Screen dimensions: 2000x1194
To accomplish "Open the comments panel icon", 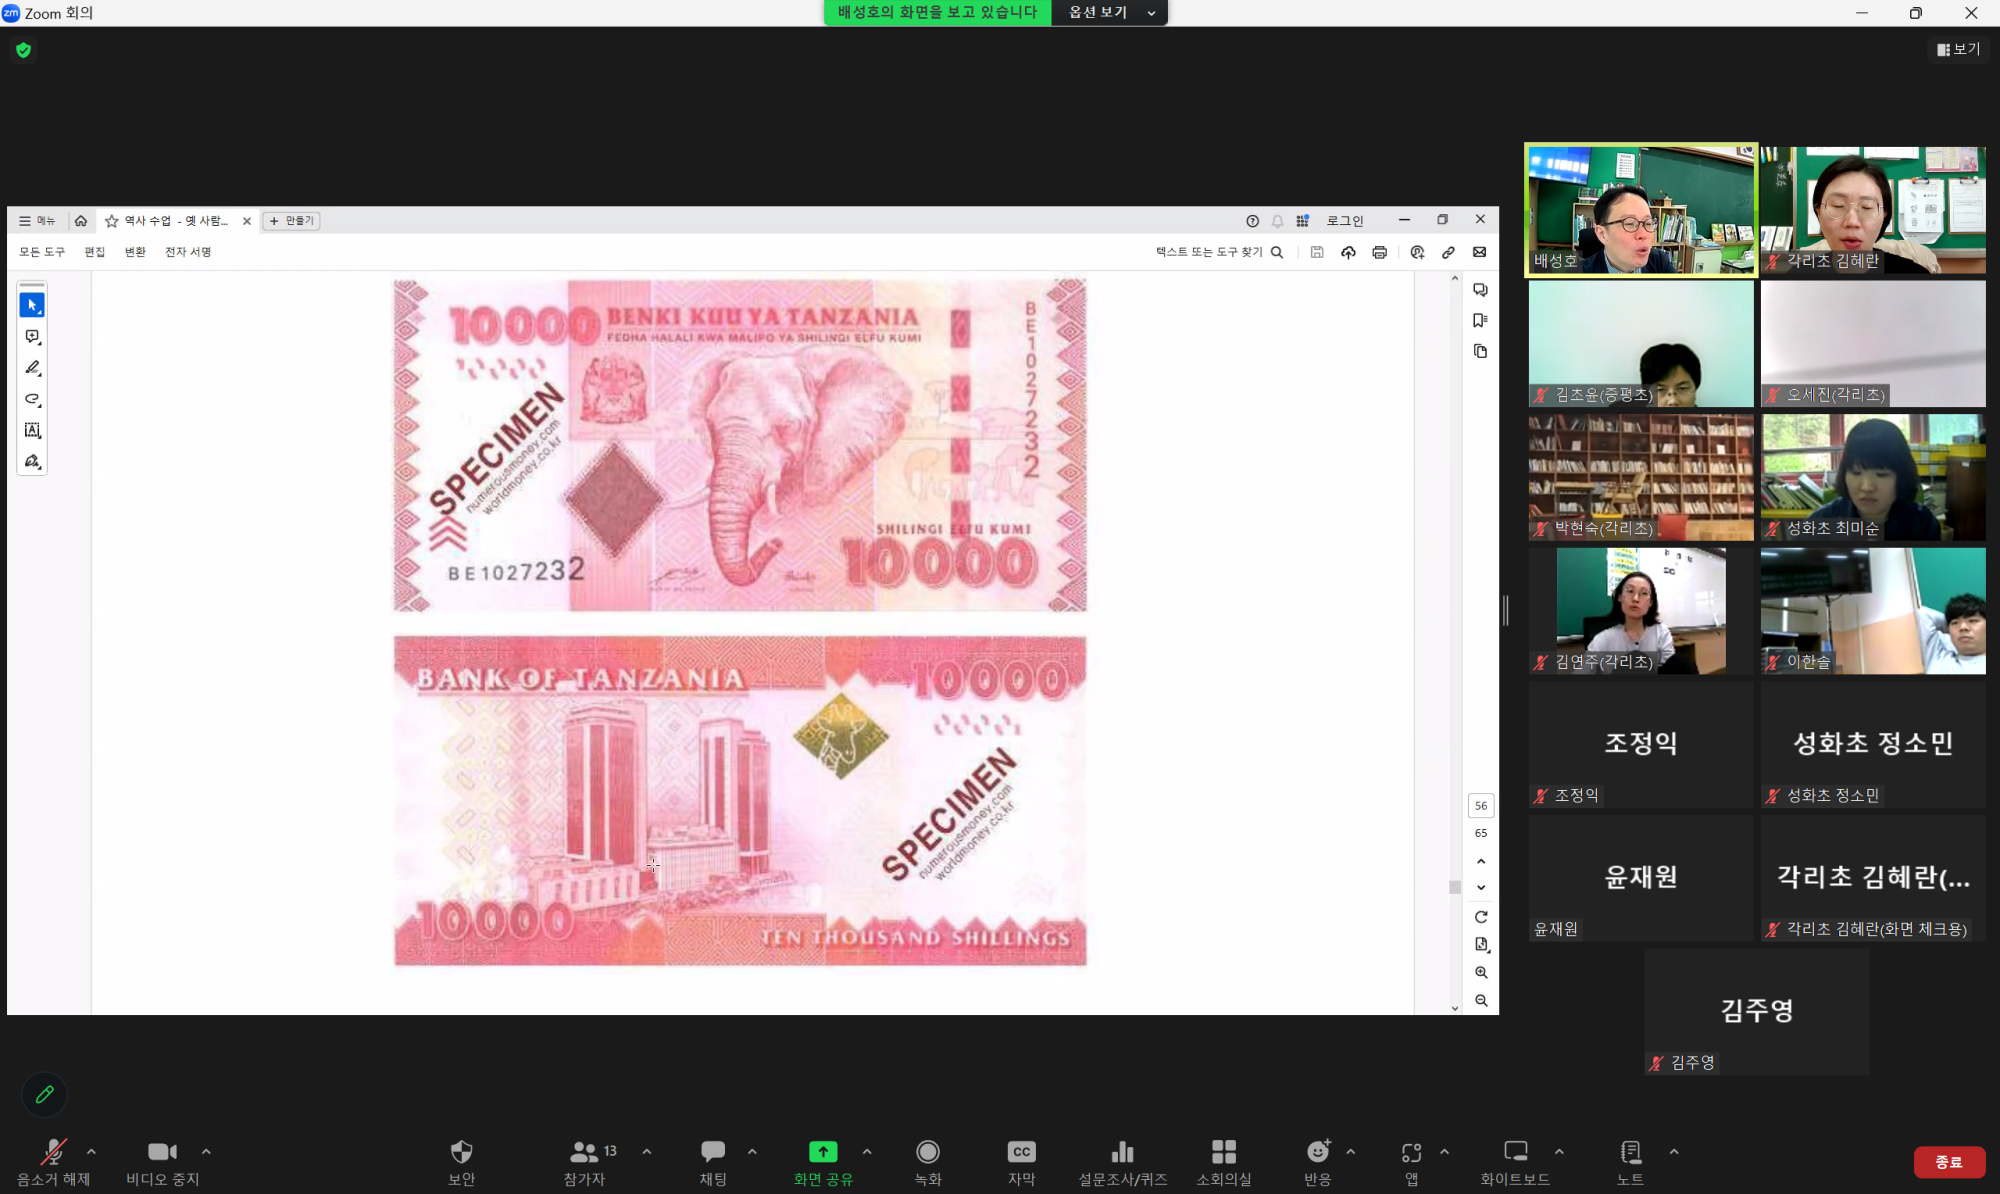I will pyautogui.click(x=1480, y=290).
